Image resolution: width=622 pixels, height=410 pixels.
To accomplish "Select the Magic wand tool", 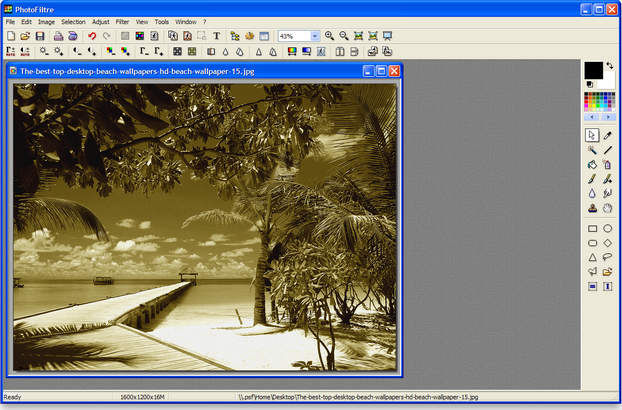I will coord(592,150).
